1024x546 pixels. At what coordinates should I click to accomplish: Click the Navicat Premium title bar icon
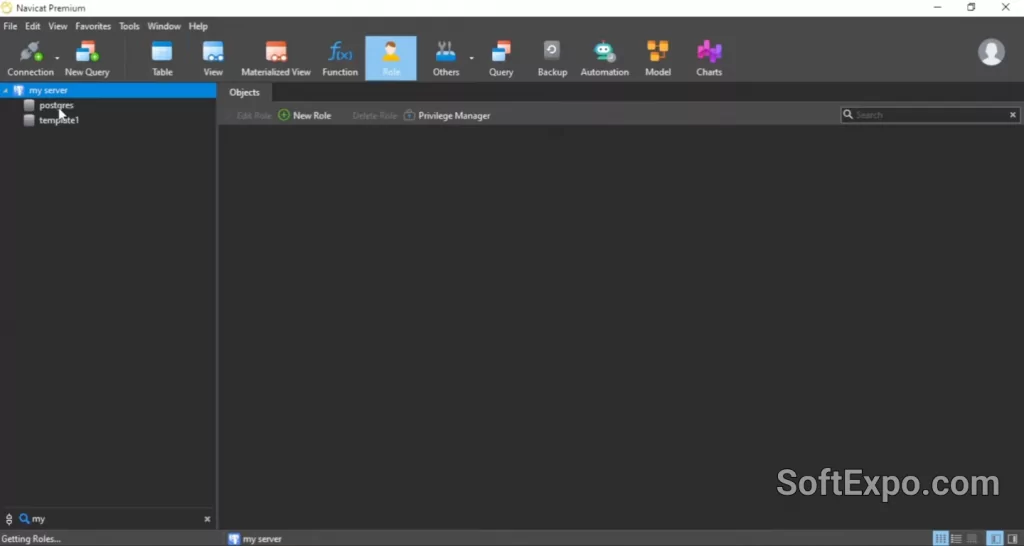[x=7, y=8]
